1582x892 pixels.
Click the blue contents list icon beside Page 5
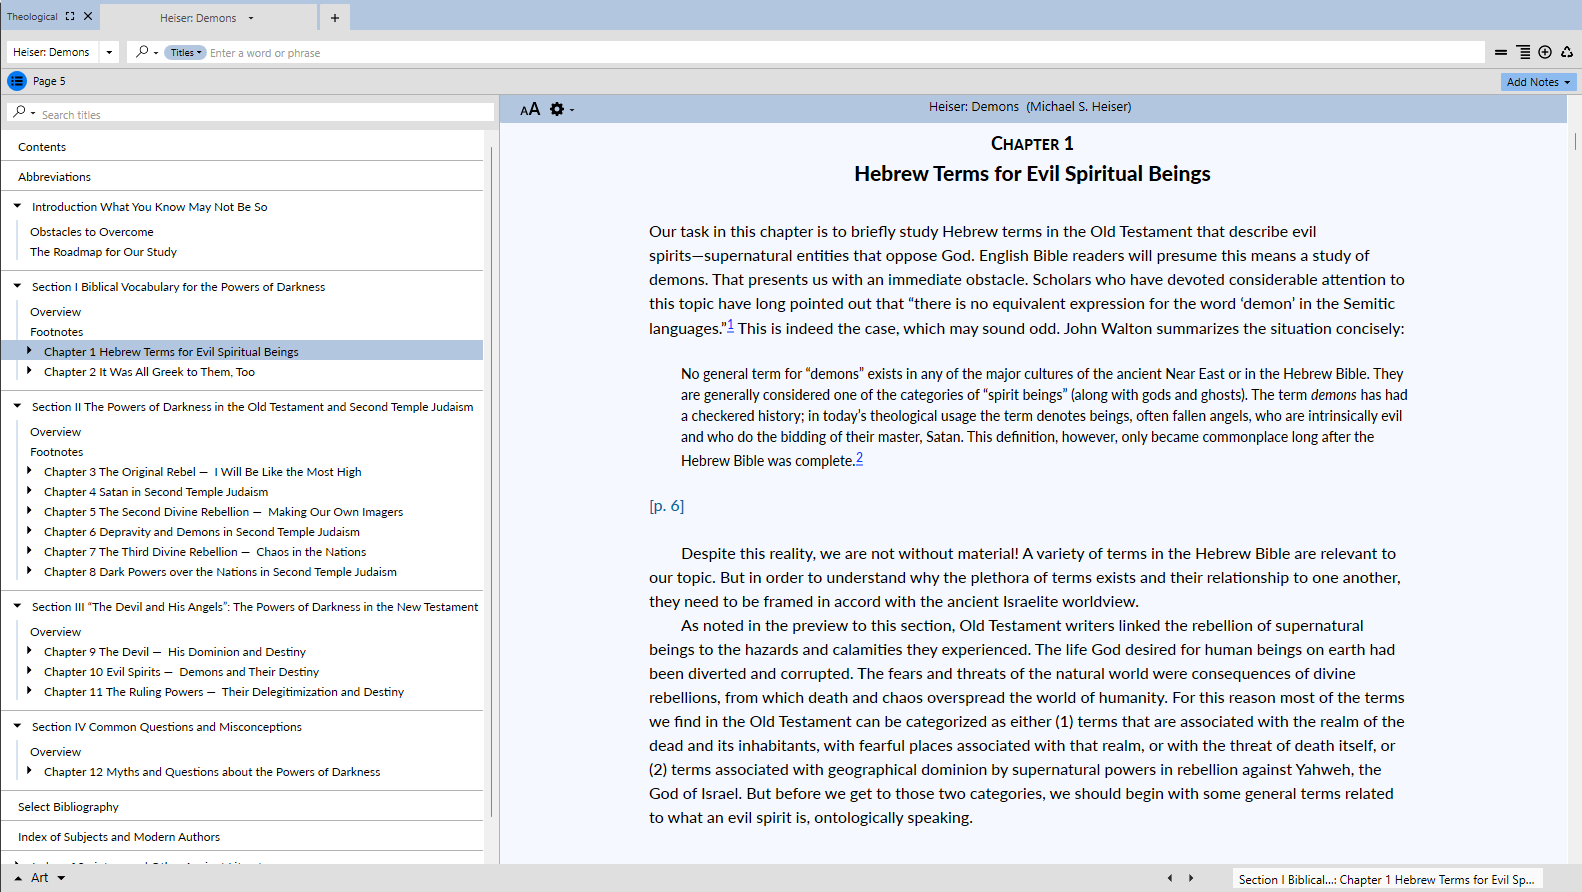pyautogui.click(x=17, y=81)
